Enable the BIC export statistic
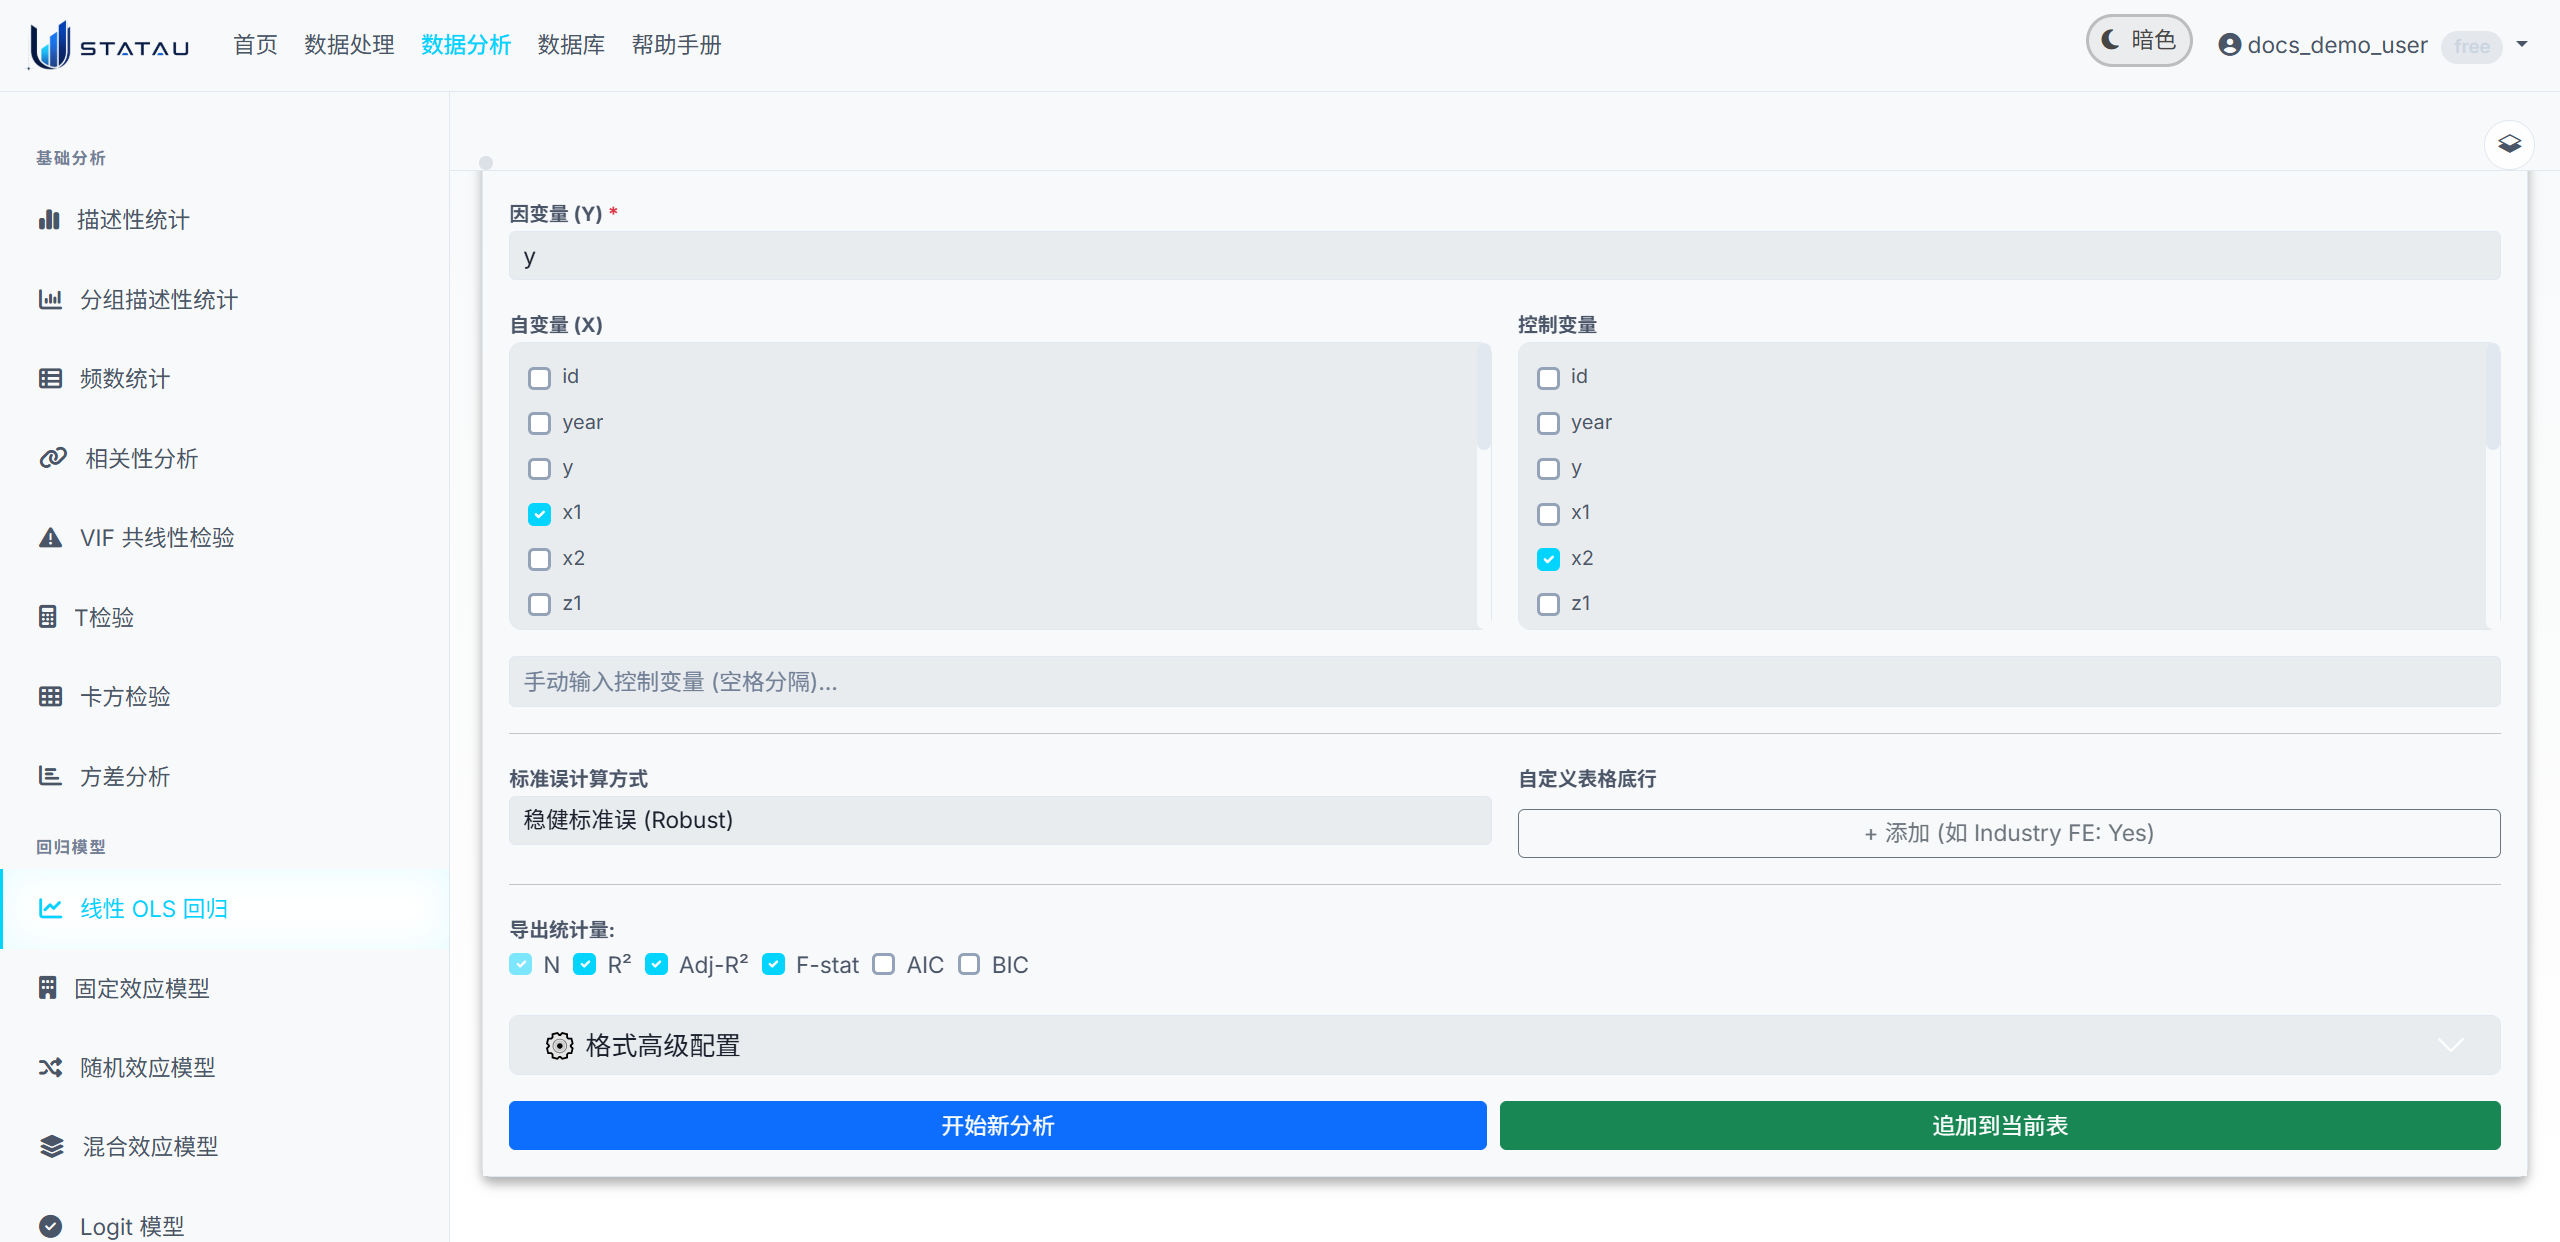The height and width of the screenshot is (1242, 2560). pos(968,964)
